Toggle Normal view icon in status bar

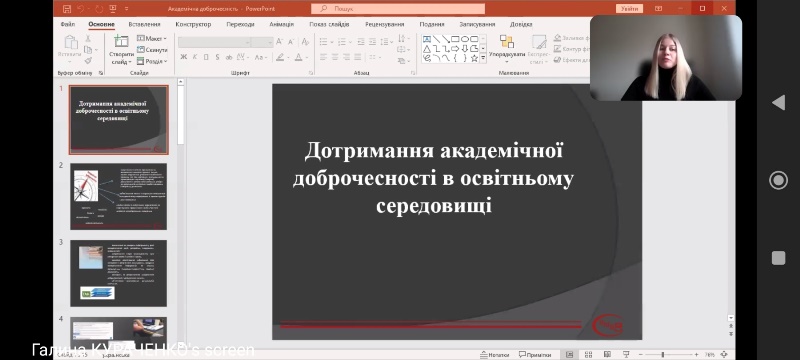coord(569,354)
